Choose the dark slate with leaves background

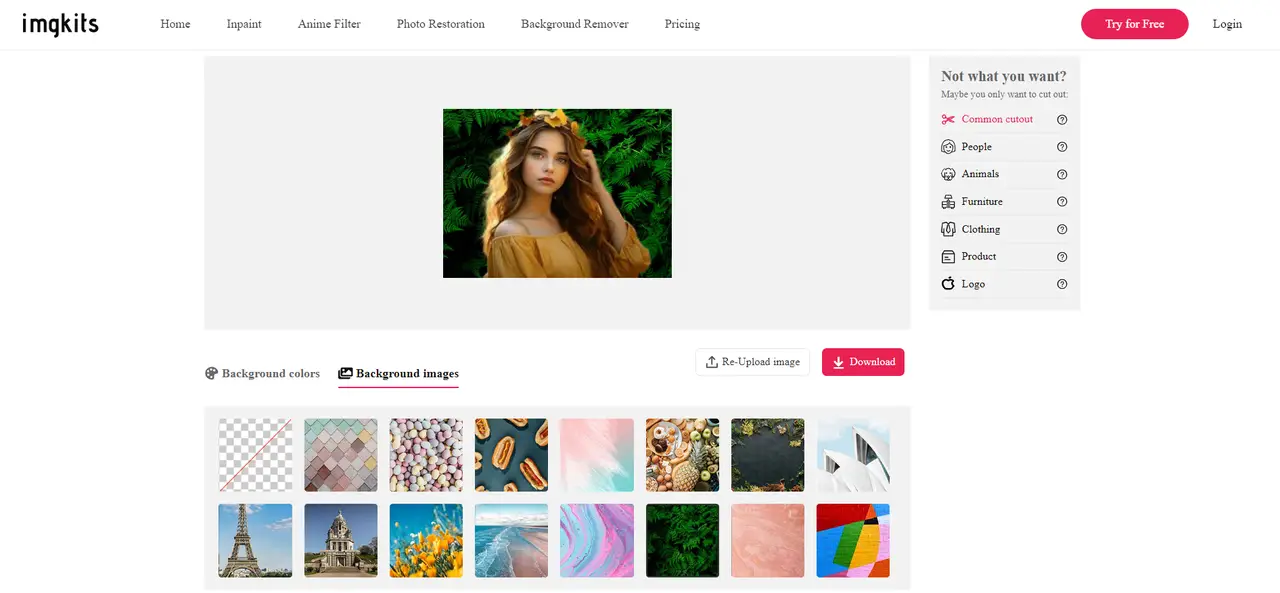768,455
